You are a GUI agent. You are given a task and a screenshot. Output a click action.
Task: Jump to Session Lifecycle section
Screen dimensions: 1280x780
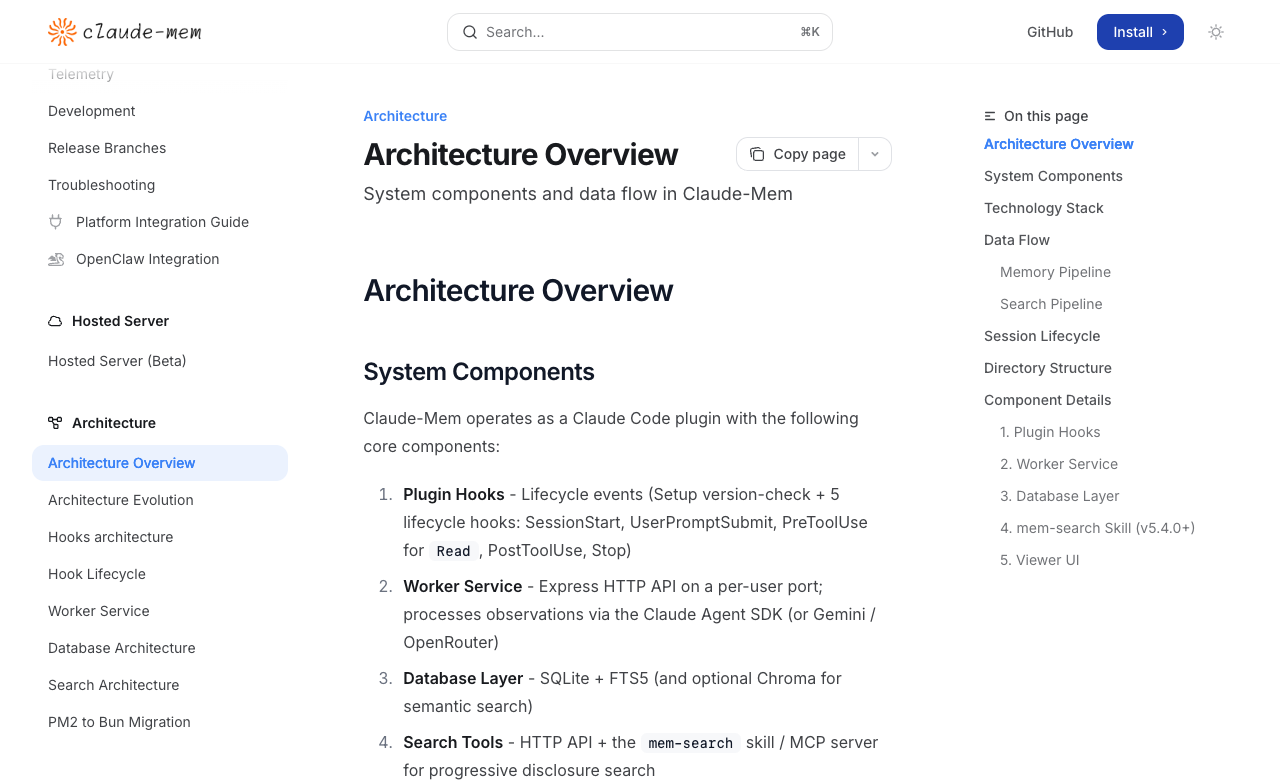click(x=1042, y=336)
